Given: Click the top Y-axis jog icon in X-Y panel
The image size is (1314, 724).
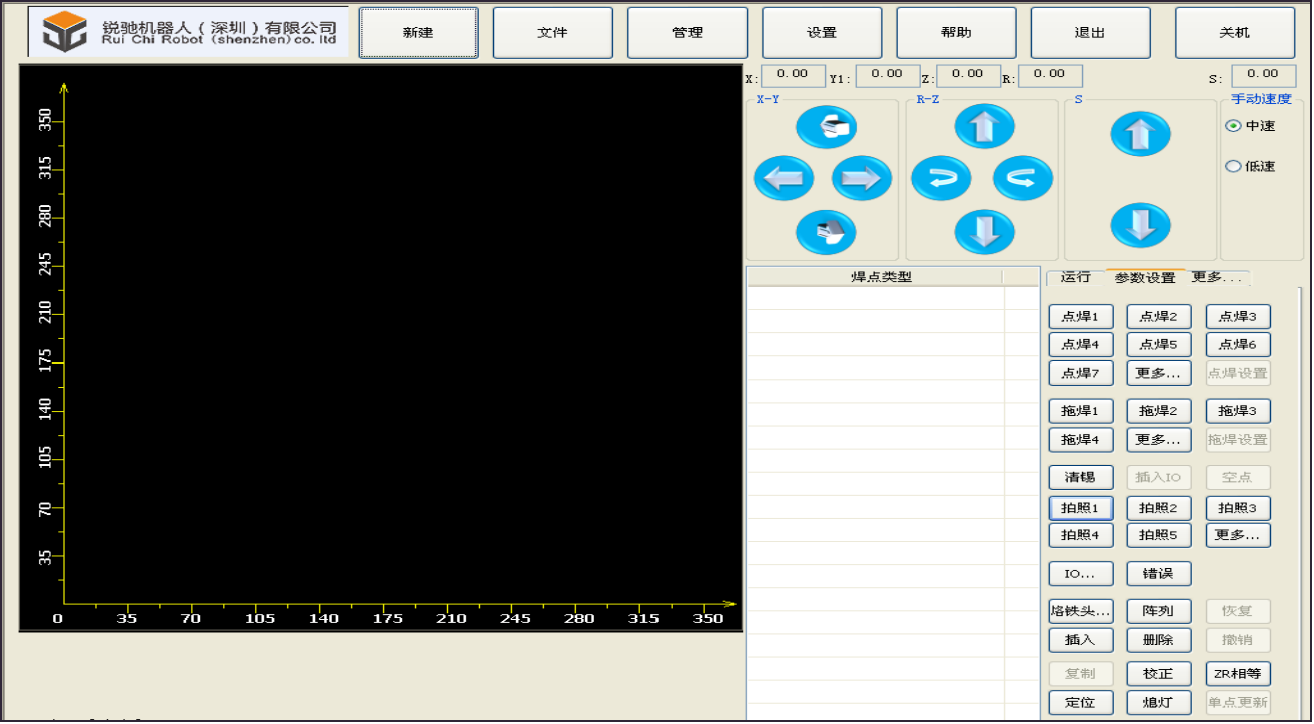Looking at the screenshot, I should click(826, 127).
